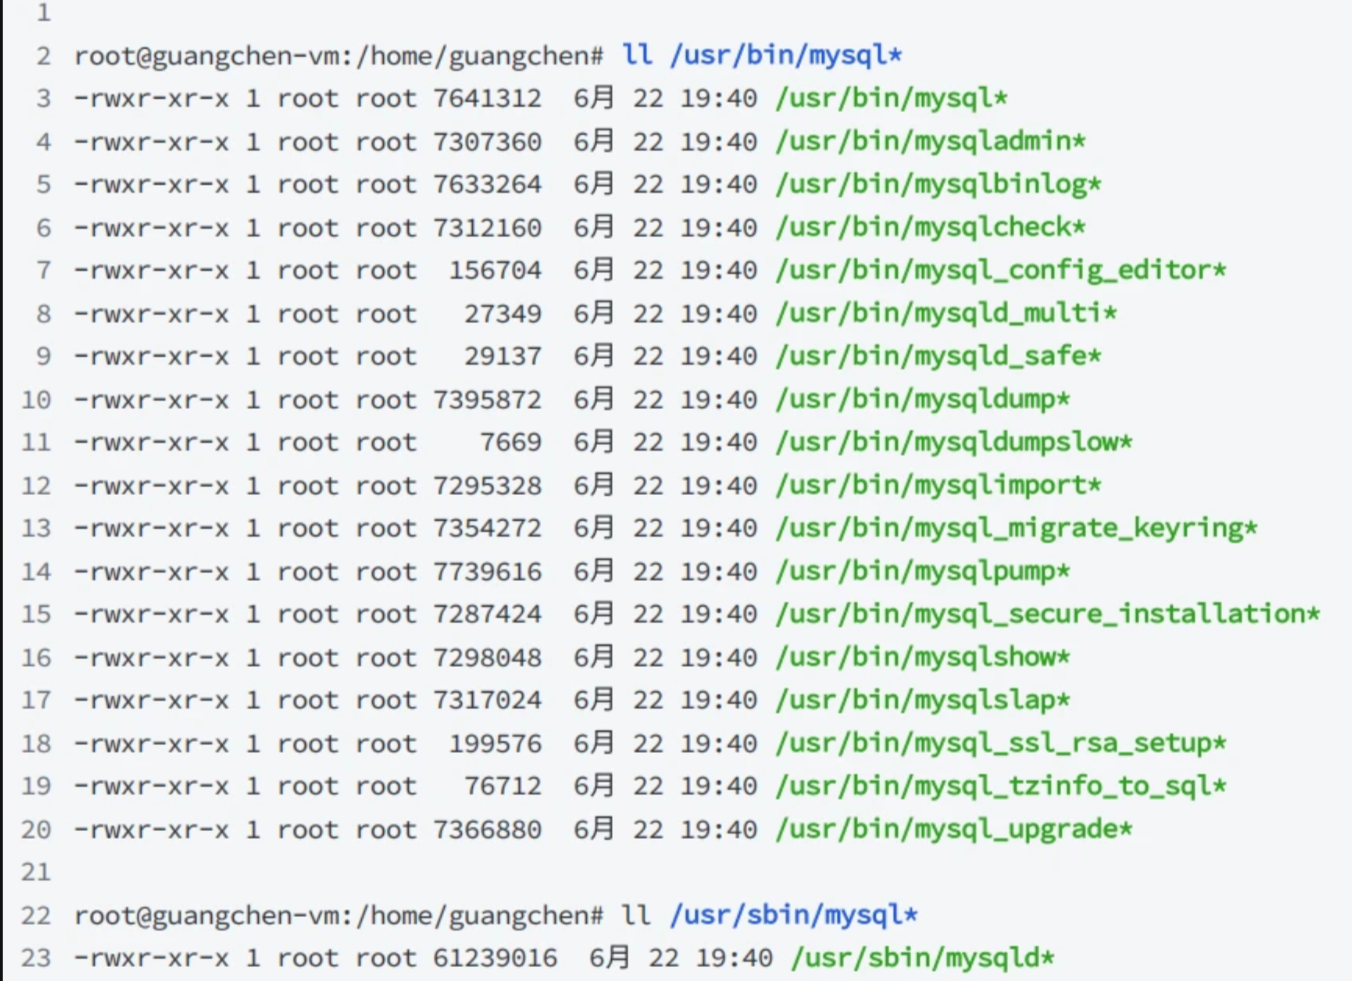The image size is (1352, 981).
Task: Click file size 7641312
Action: pos(487,98)
